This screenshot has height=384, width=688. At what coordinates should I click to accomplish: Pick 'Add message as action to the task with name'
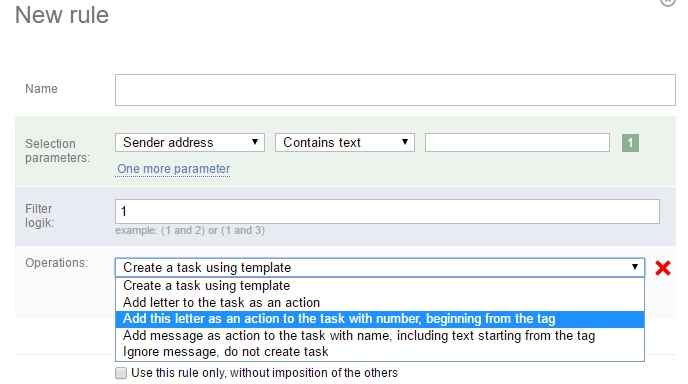(380, 336)
